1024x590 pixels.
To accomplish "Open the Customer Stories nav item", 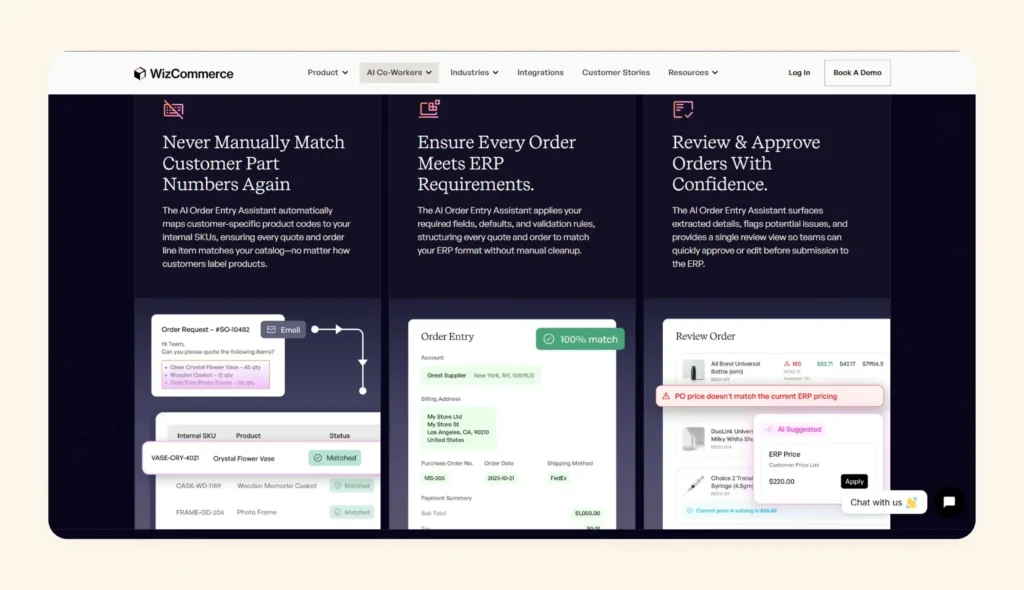I will click(616, 73).
